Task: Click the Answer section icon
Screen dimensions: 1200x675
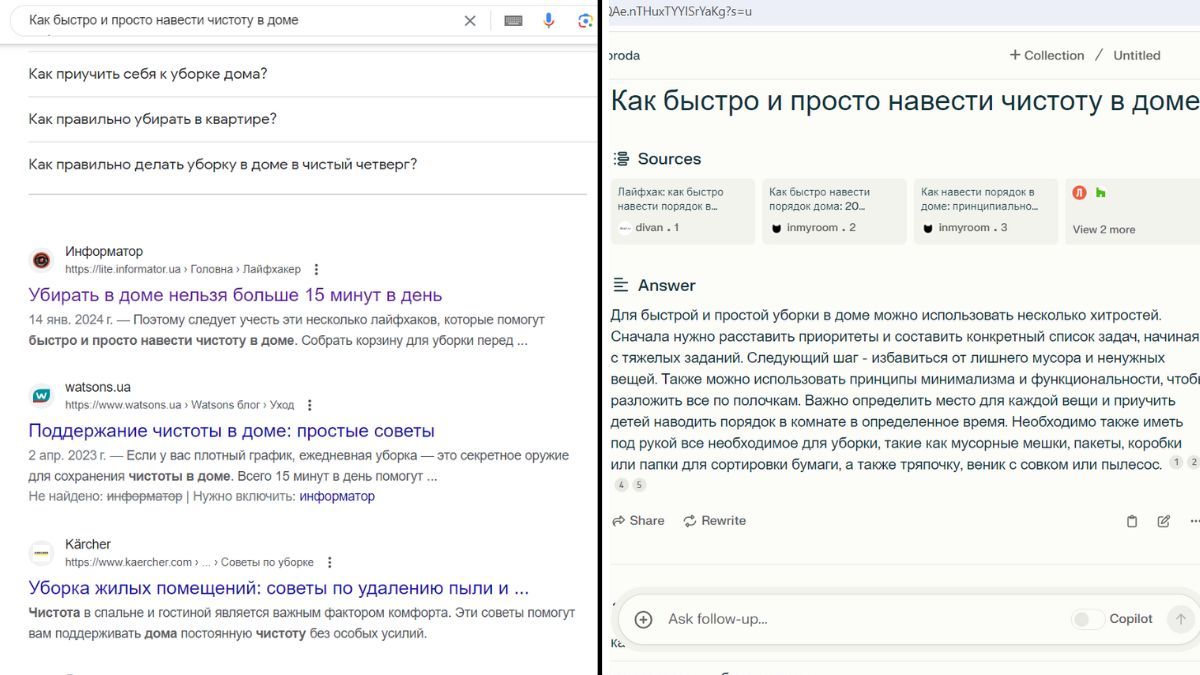Action: tap(621, 285)
